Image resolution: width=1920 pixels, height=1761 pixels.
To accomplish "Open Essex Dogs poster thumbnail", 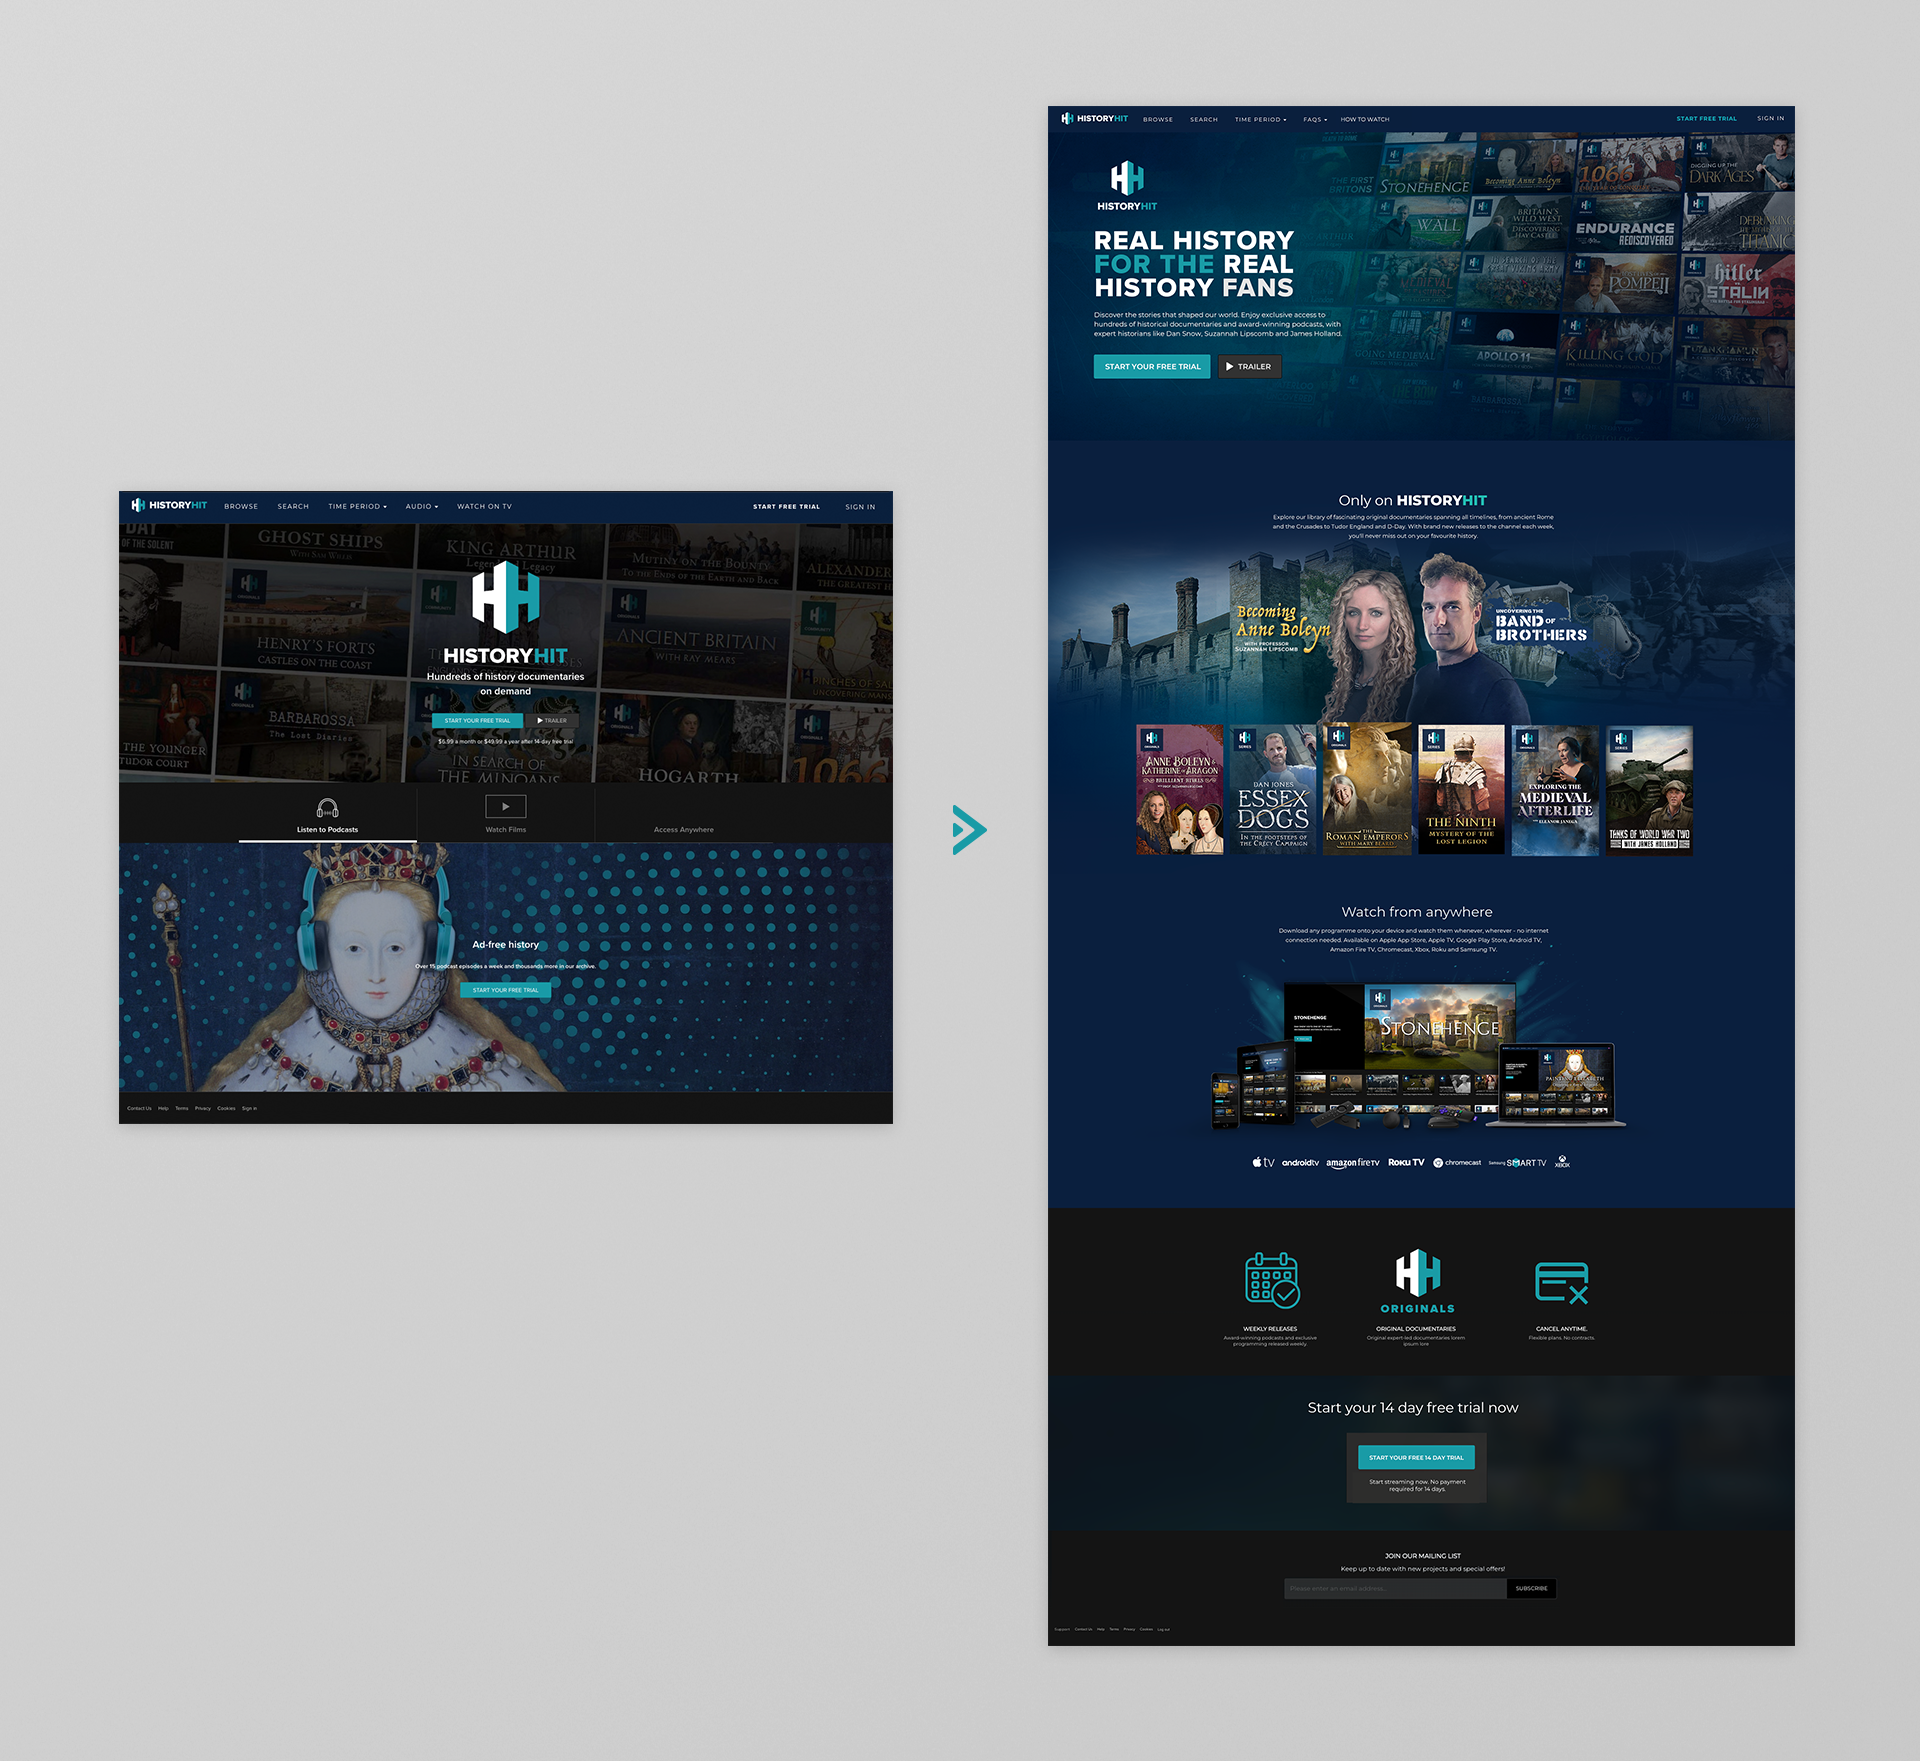I will [x=1273, y=790].
